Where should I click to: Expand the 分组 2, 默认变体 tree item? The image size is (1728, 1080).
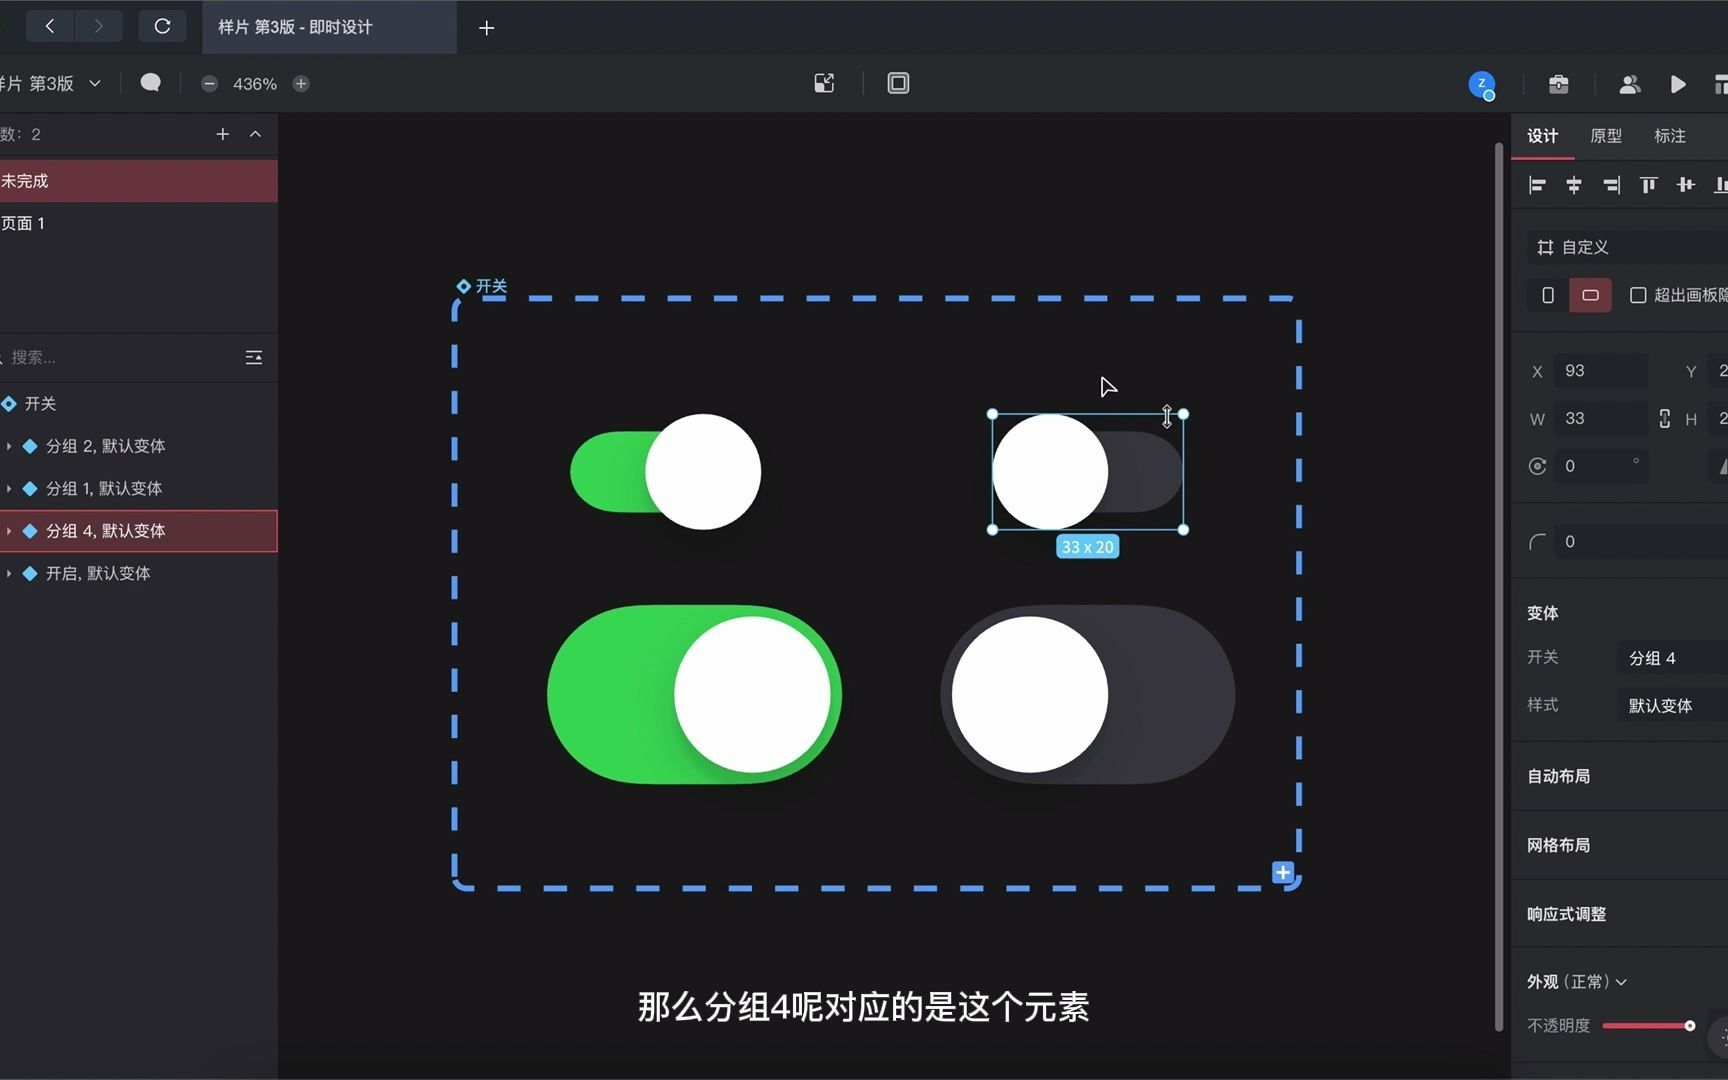click(9, 446)
